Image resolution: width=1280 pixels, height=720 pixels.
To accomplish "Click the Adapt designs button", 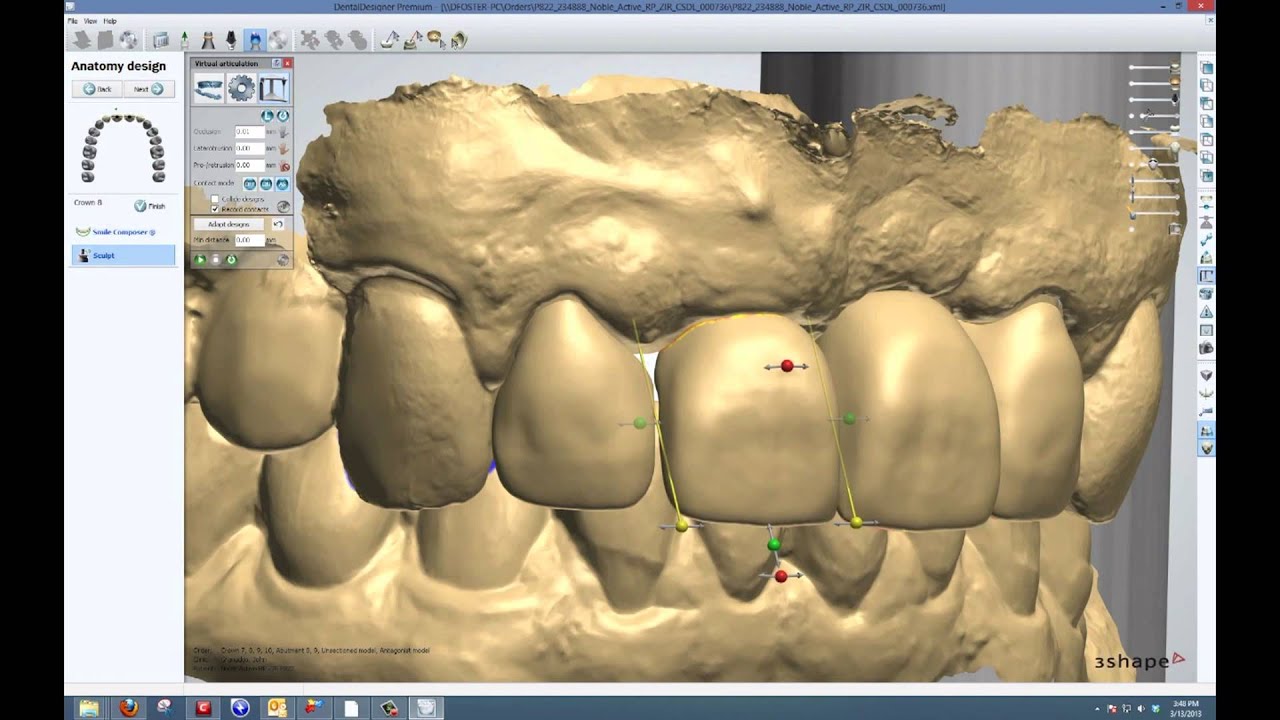I will click(229, 225).
